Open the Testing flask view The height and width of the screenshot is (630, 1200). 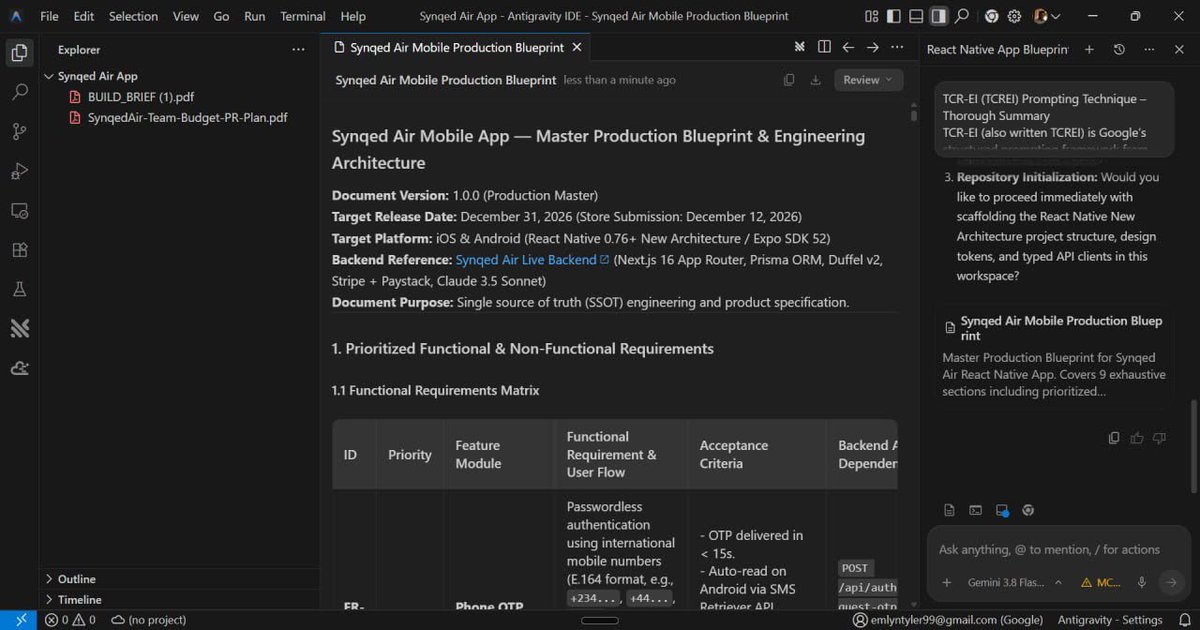pyautogui.click(x=19, y=289)
